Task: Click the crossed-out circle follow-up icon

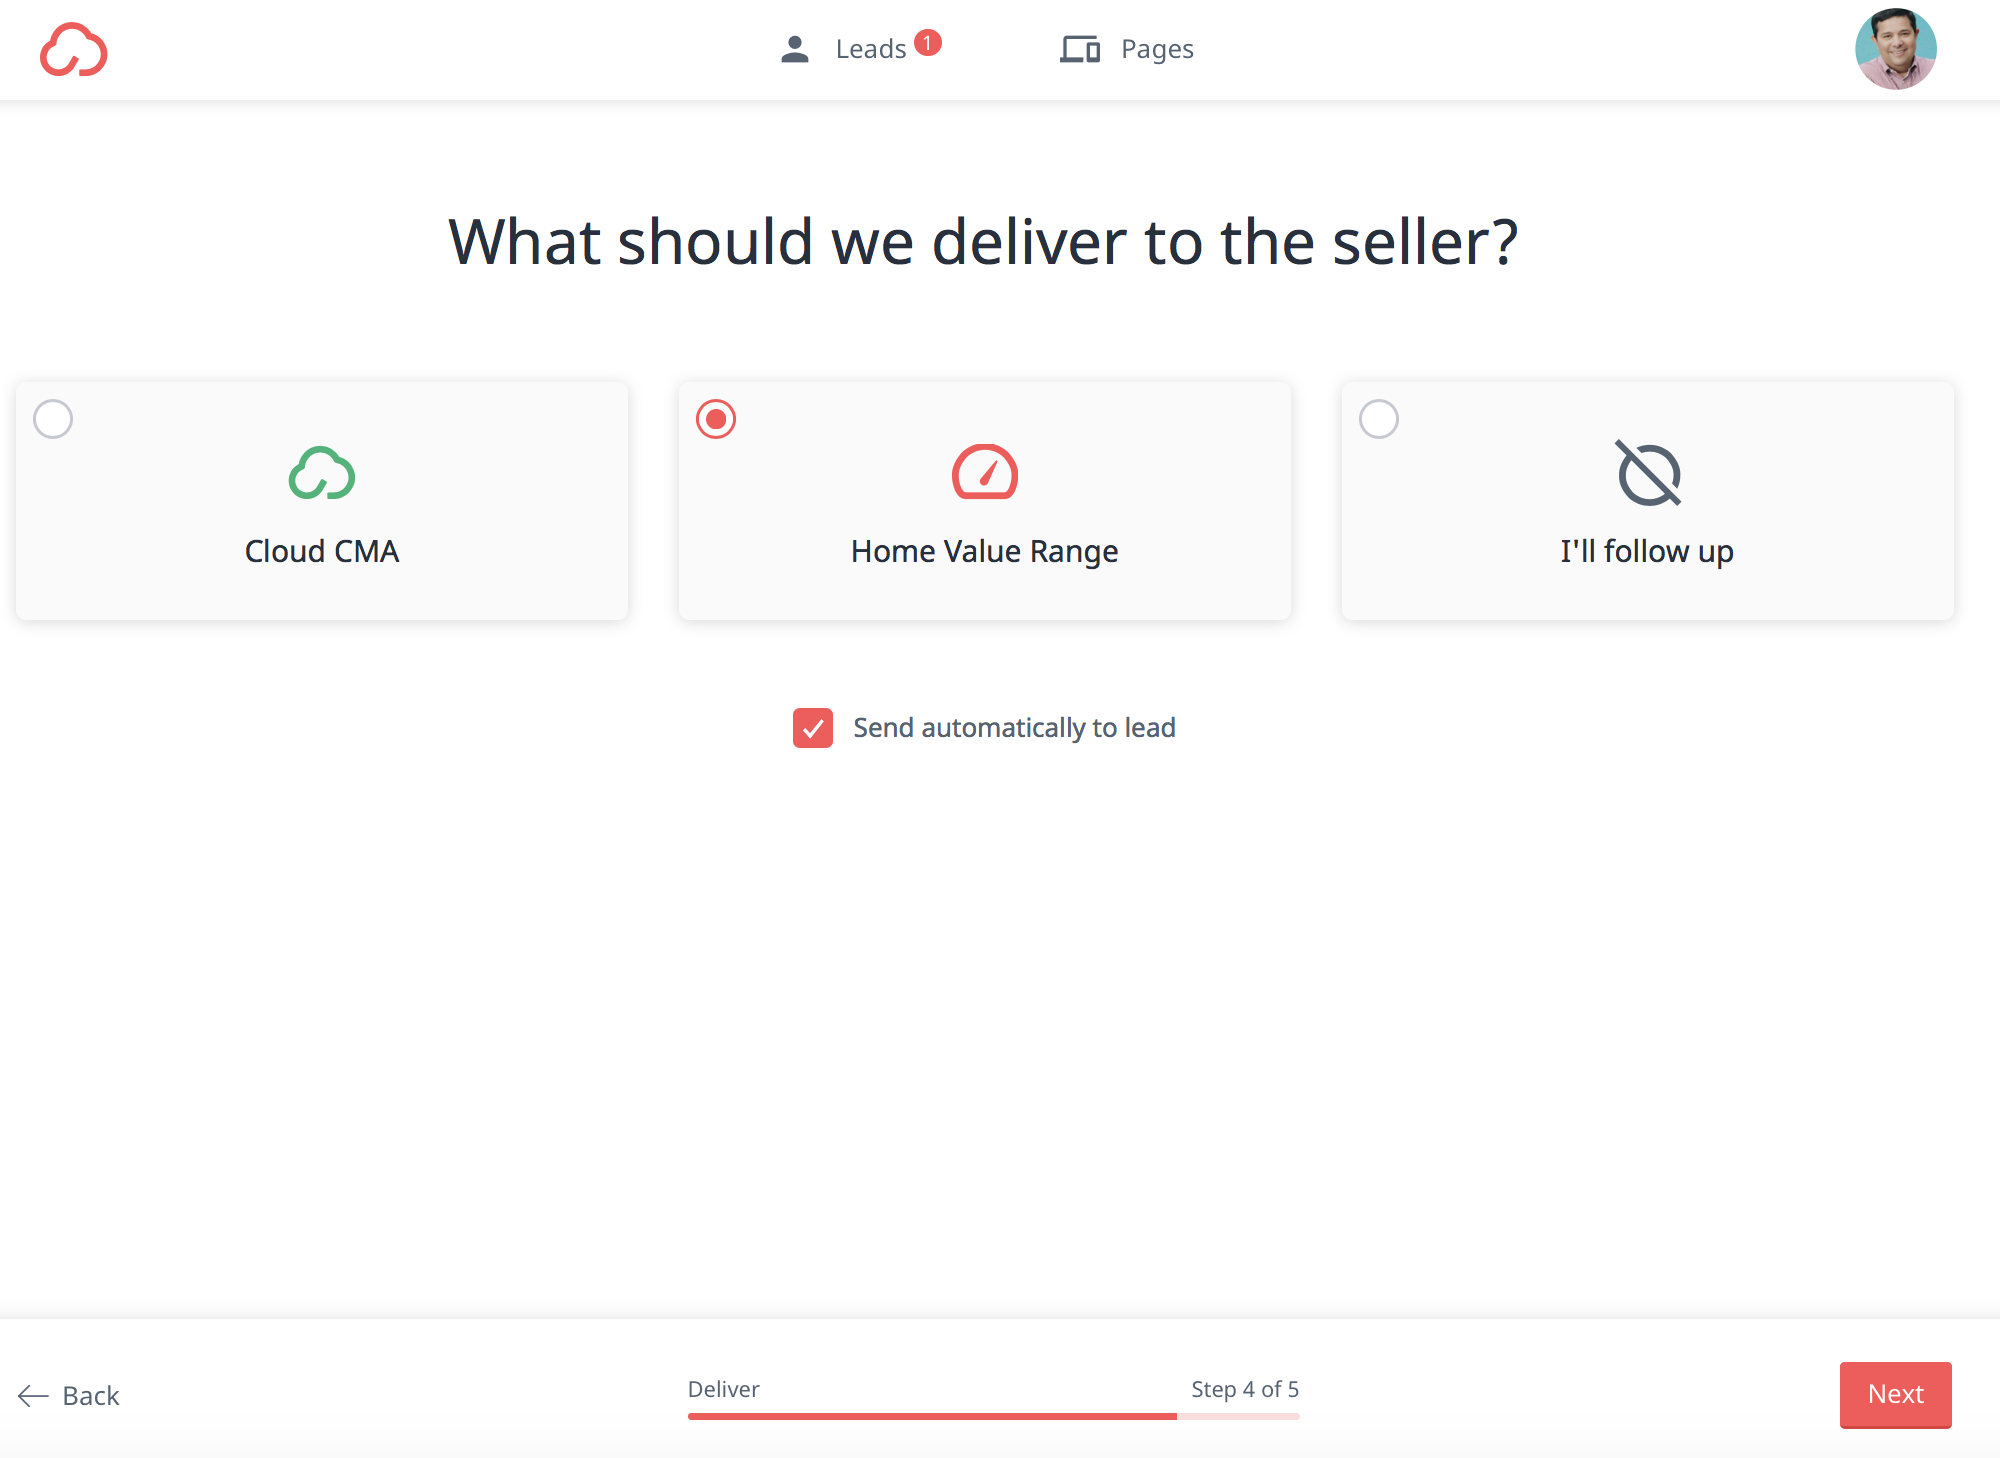Action: coord(1648,473)
